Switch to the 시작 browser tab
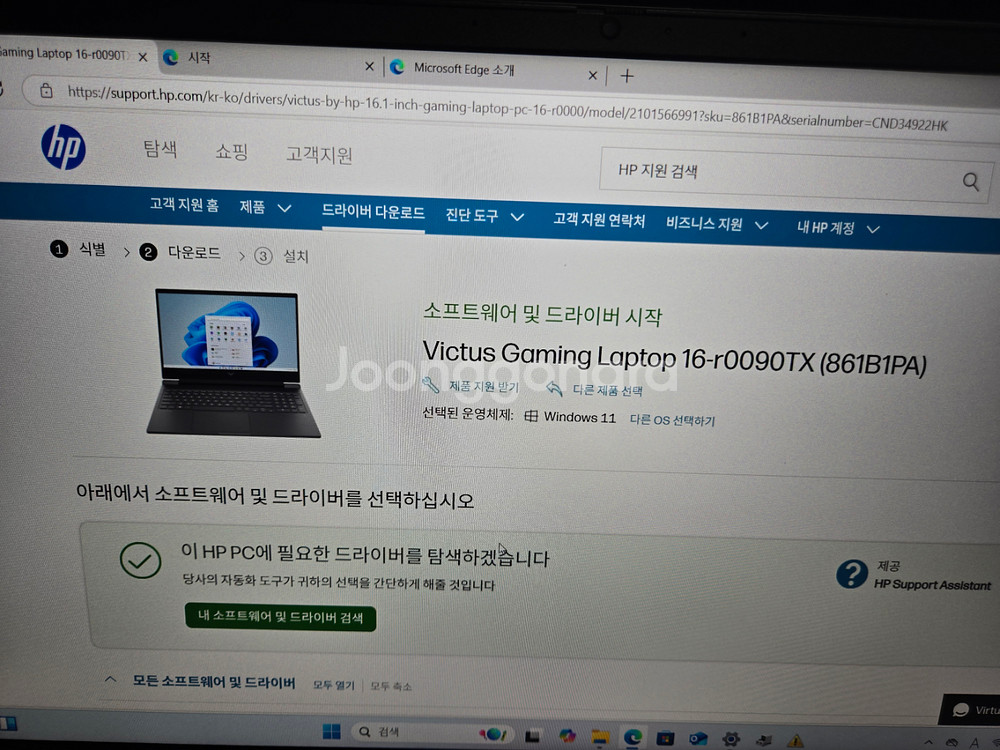The image size is (1000, 750). [x=268, y=60]
